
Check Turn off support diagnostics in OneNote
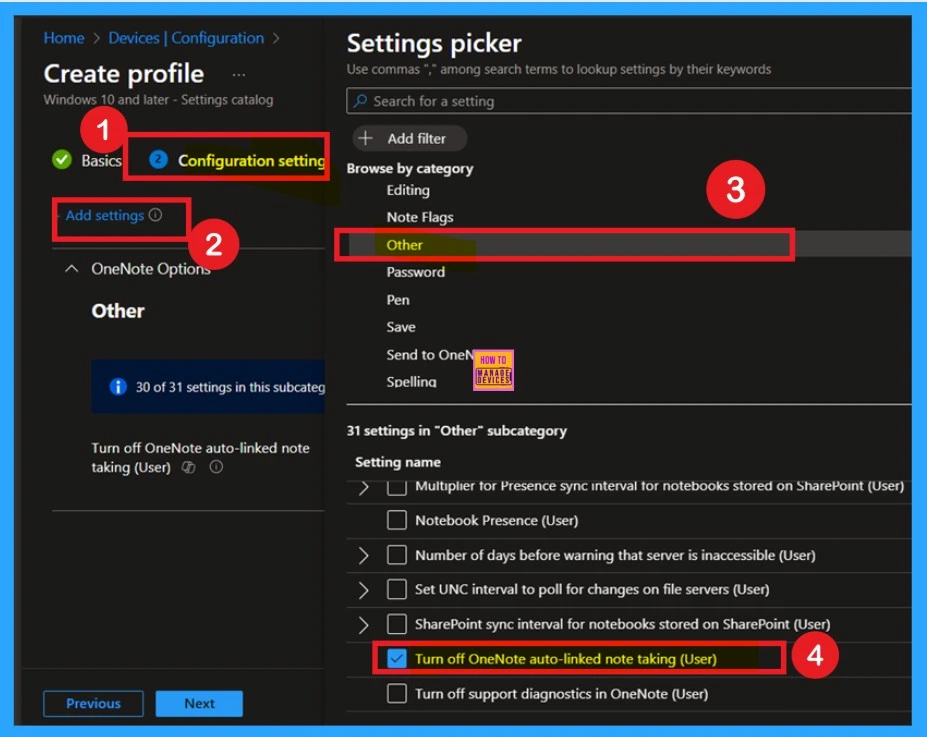pos(397,693)
